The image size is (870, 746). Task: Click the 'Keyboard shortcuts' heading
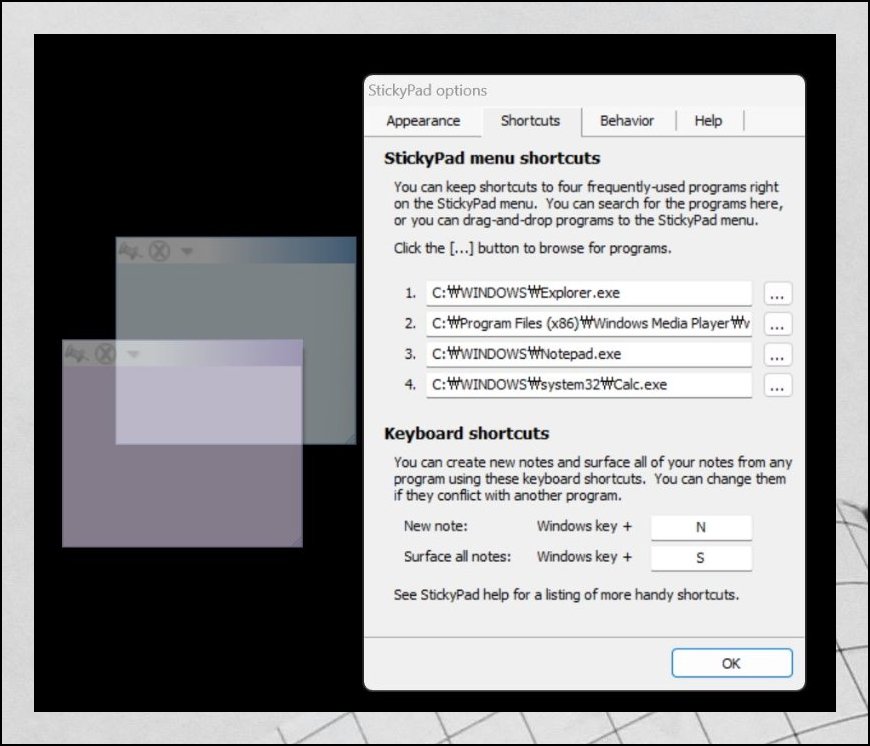tap(467, 434)
